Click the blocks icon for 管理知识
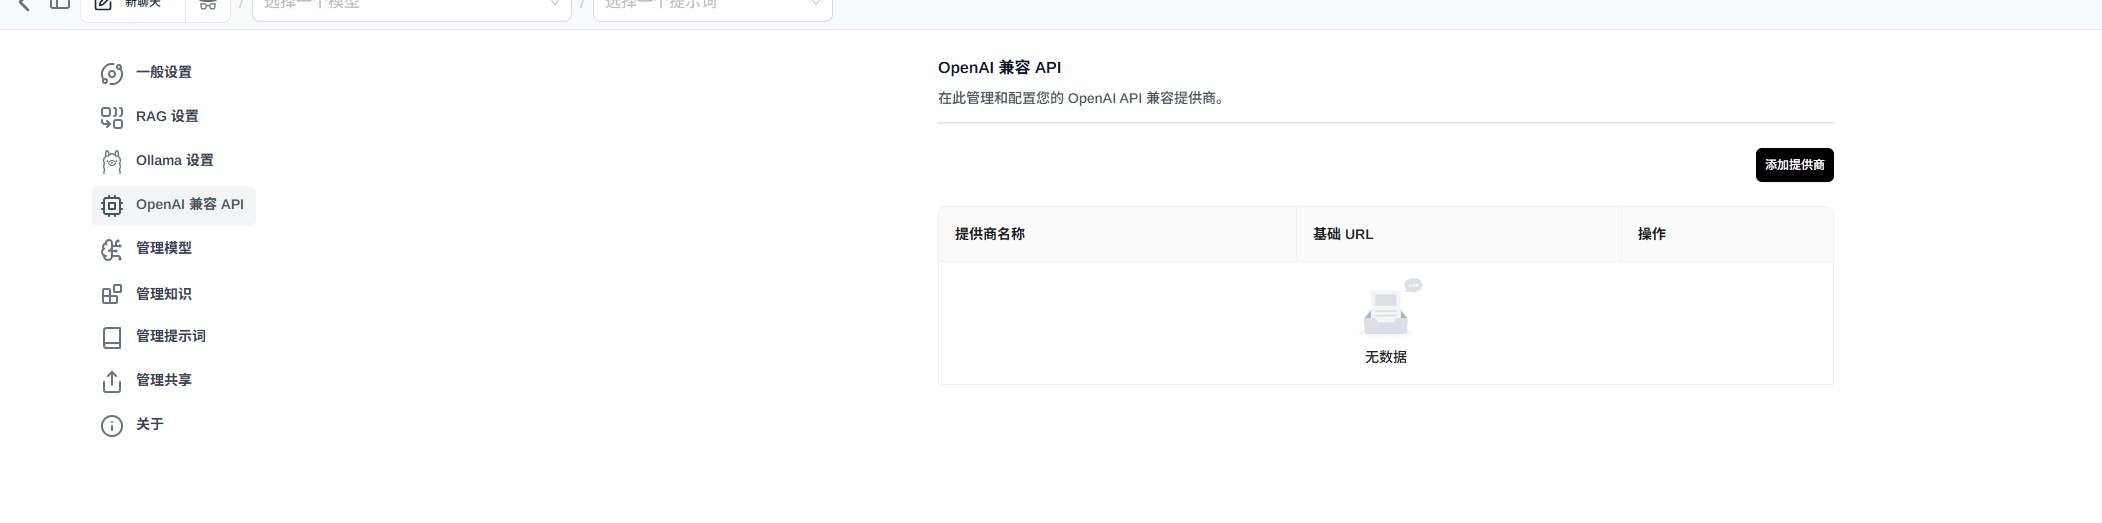 coord(112,294)
